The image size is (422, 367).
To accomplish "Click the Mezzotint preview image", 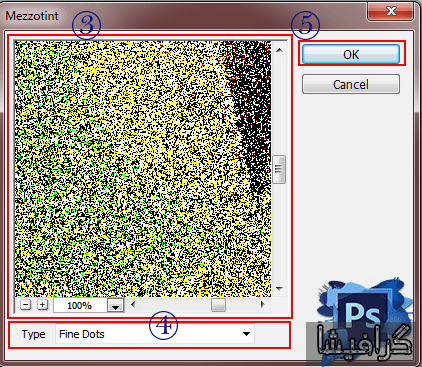I will click(143, 169).
